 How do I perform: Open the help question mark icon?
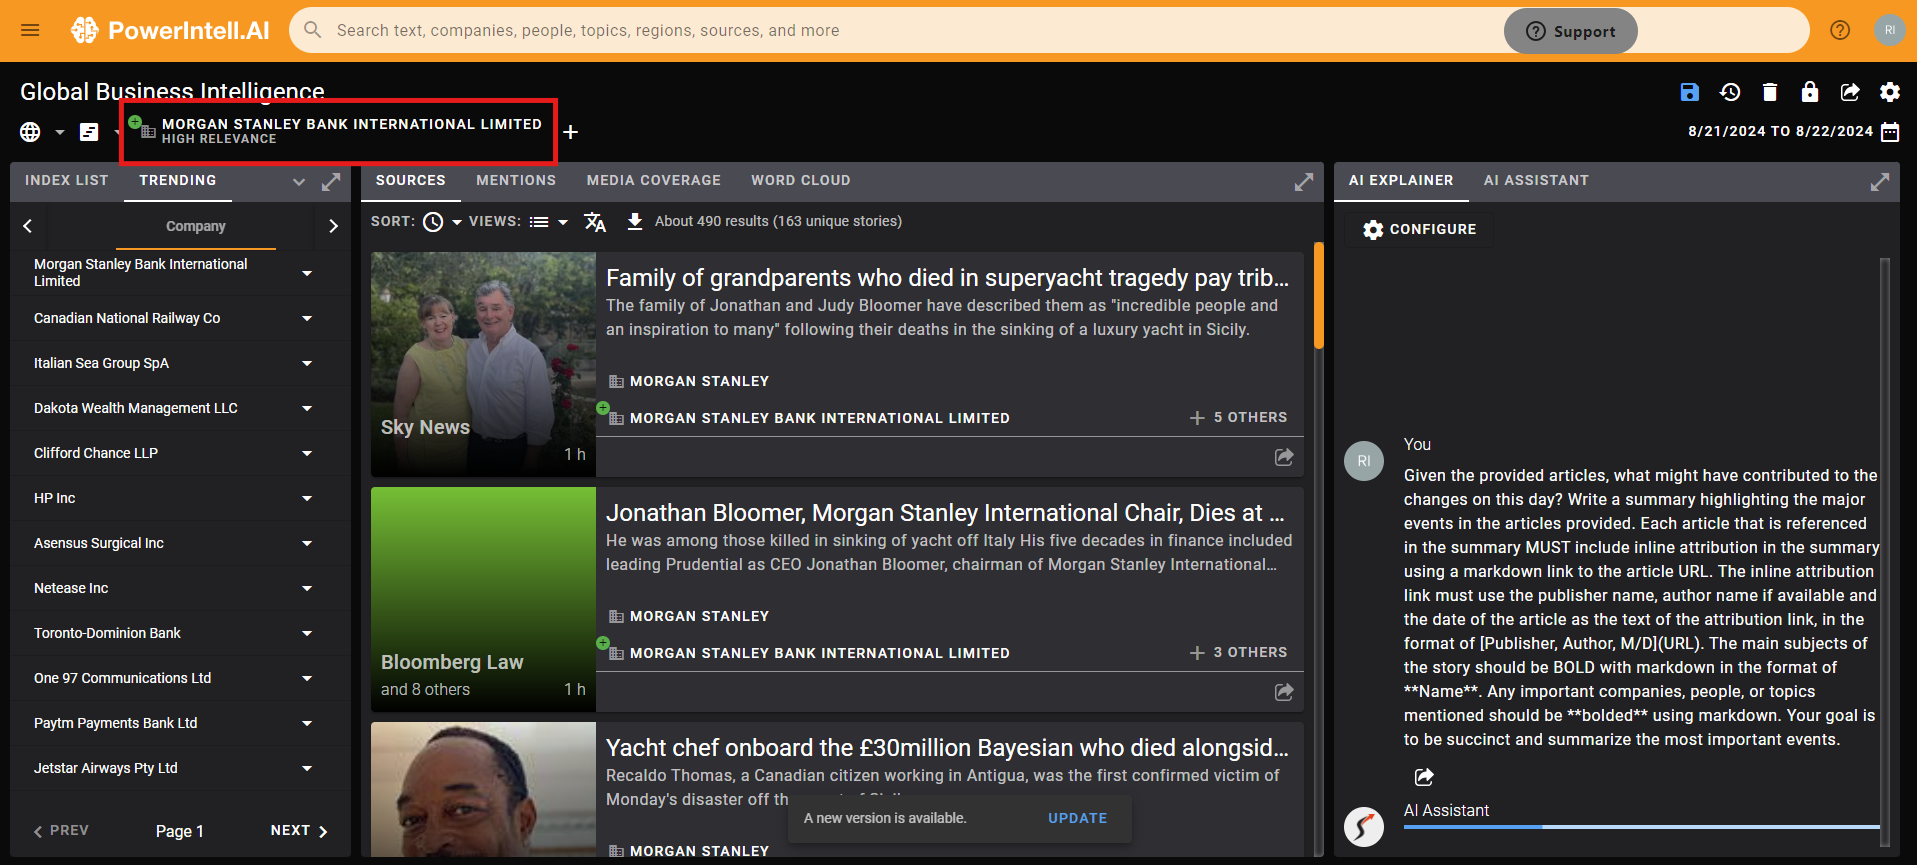tap(1840, 30)
